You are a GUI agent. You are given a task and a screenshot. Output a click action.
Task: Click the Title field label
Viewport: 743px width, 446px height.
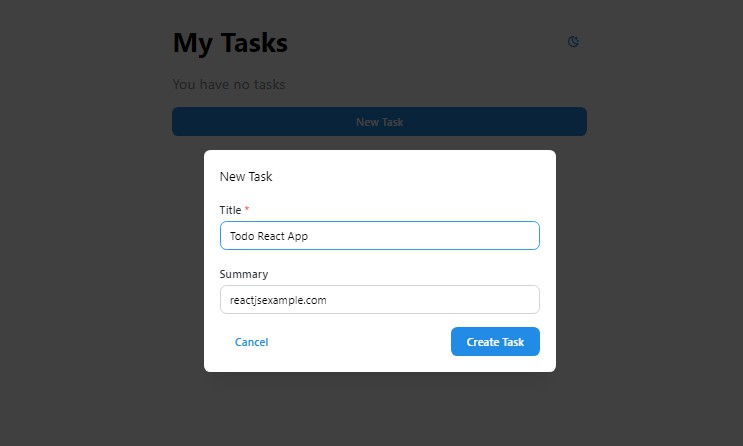click(x=230, y=210)
